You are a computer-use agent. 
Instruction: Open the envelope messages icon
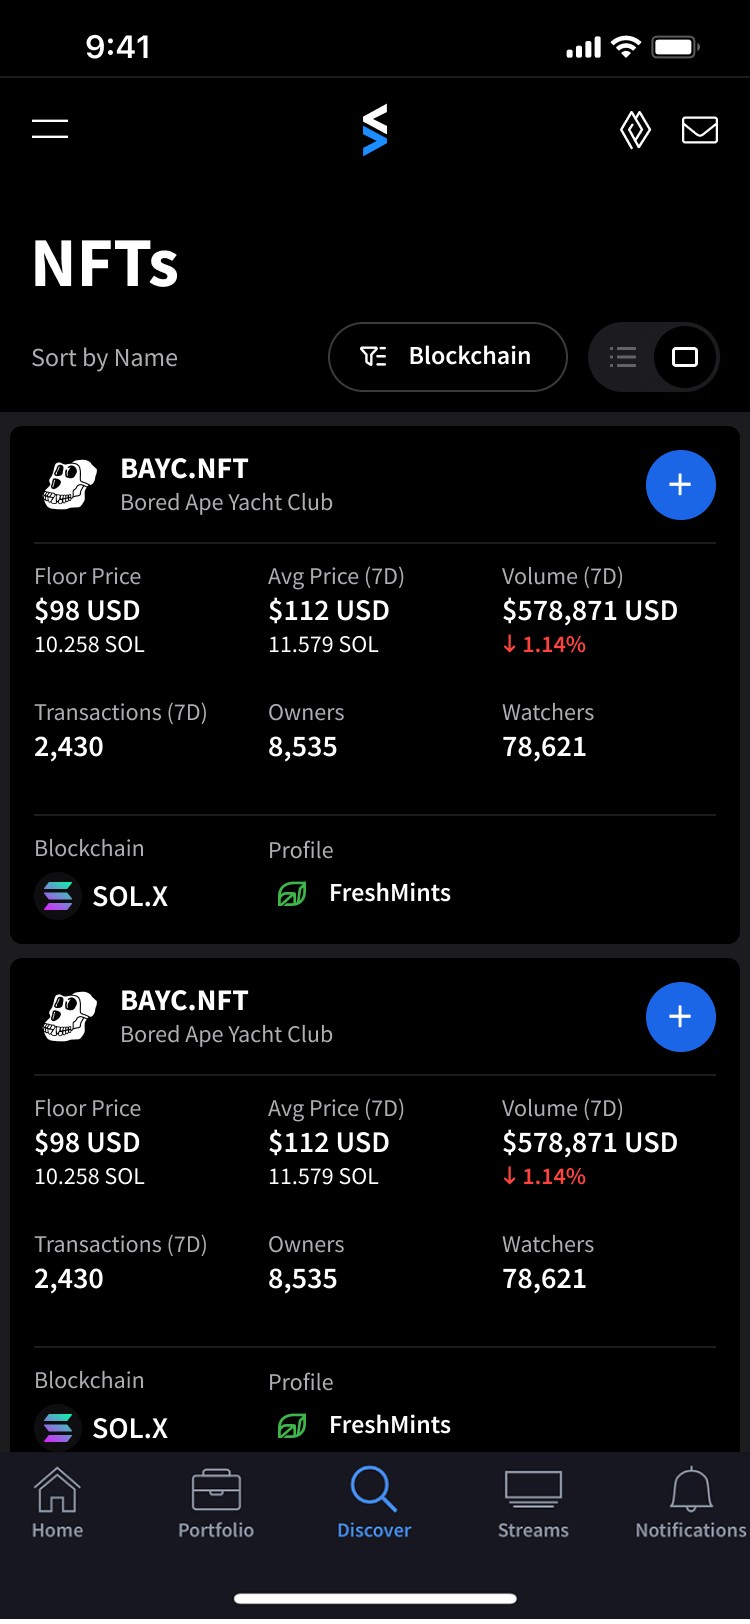pyautogui.click(x=700, y=130)
